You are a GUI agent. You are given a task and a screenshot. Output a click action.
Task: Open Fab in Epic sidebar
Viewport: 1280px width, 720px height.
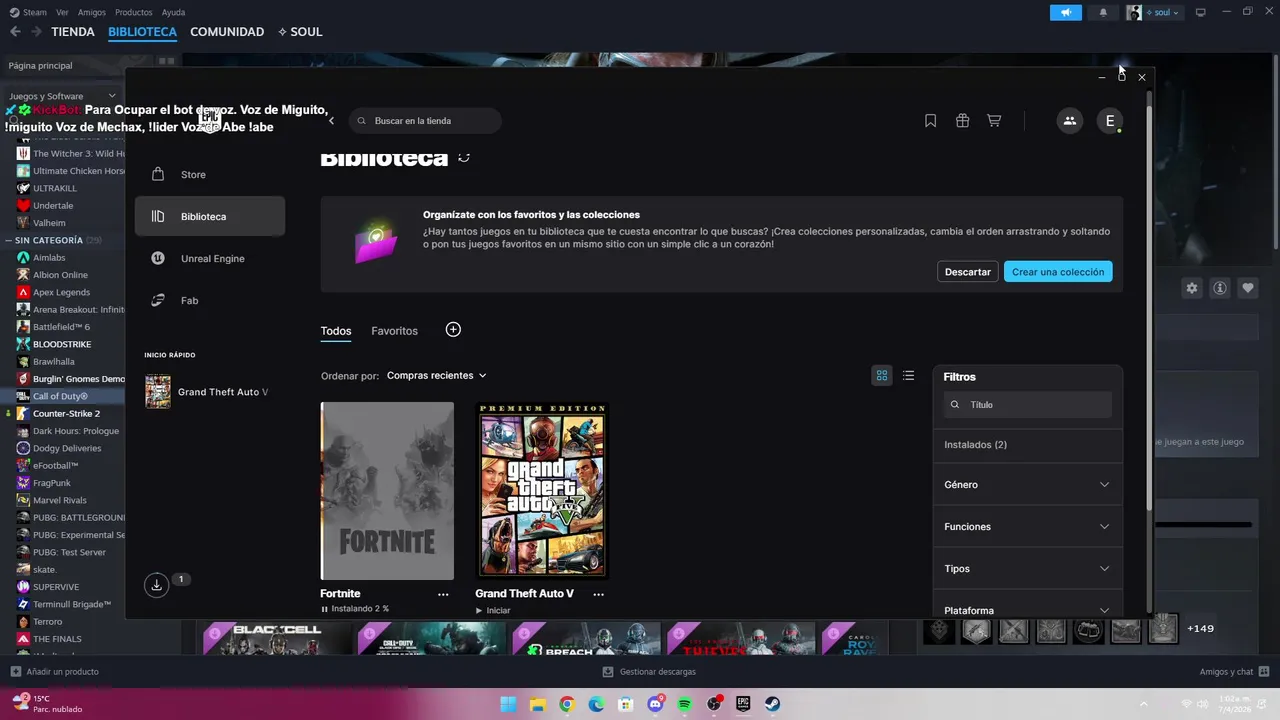point(210,301)
